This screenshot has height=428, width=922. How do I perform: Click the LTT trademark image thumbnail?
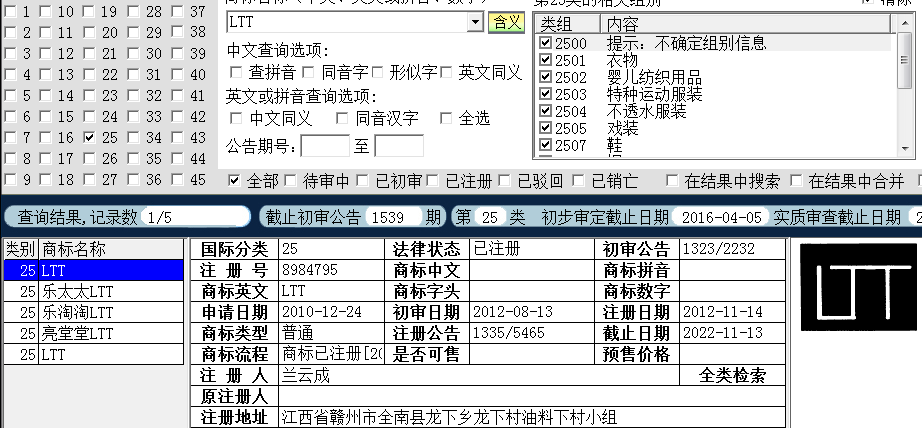click(859, 288)
